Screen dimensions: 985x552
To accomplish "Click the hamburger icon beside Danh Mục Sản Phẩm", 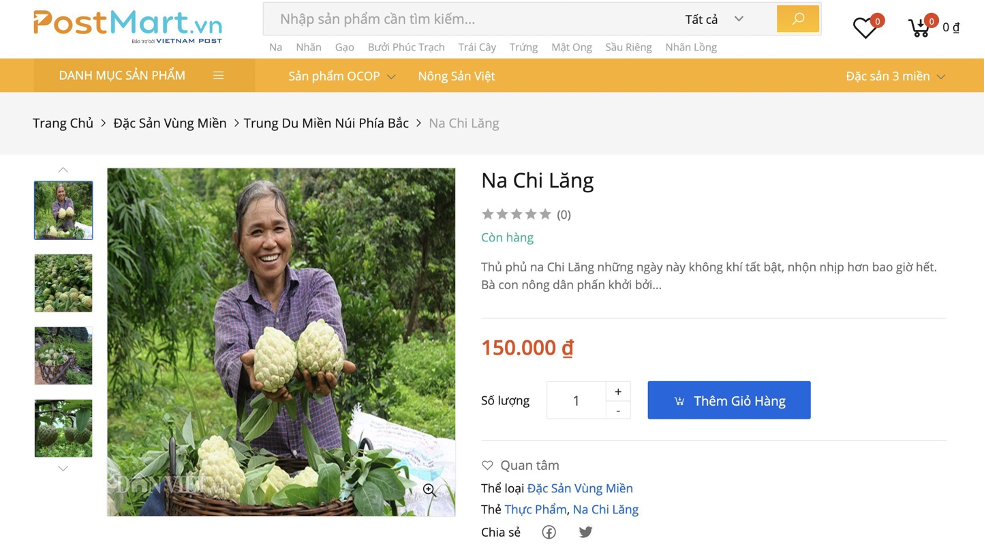I will click(x=219, y=75).
